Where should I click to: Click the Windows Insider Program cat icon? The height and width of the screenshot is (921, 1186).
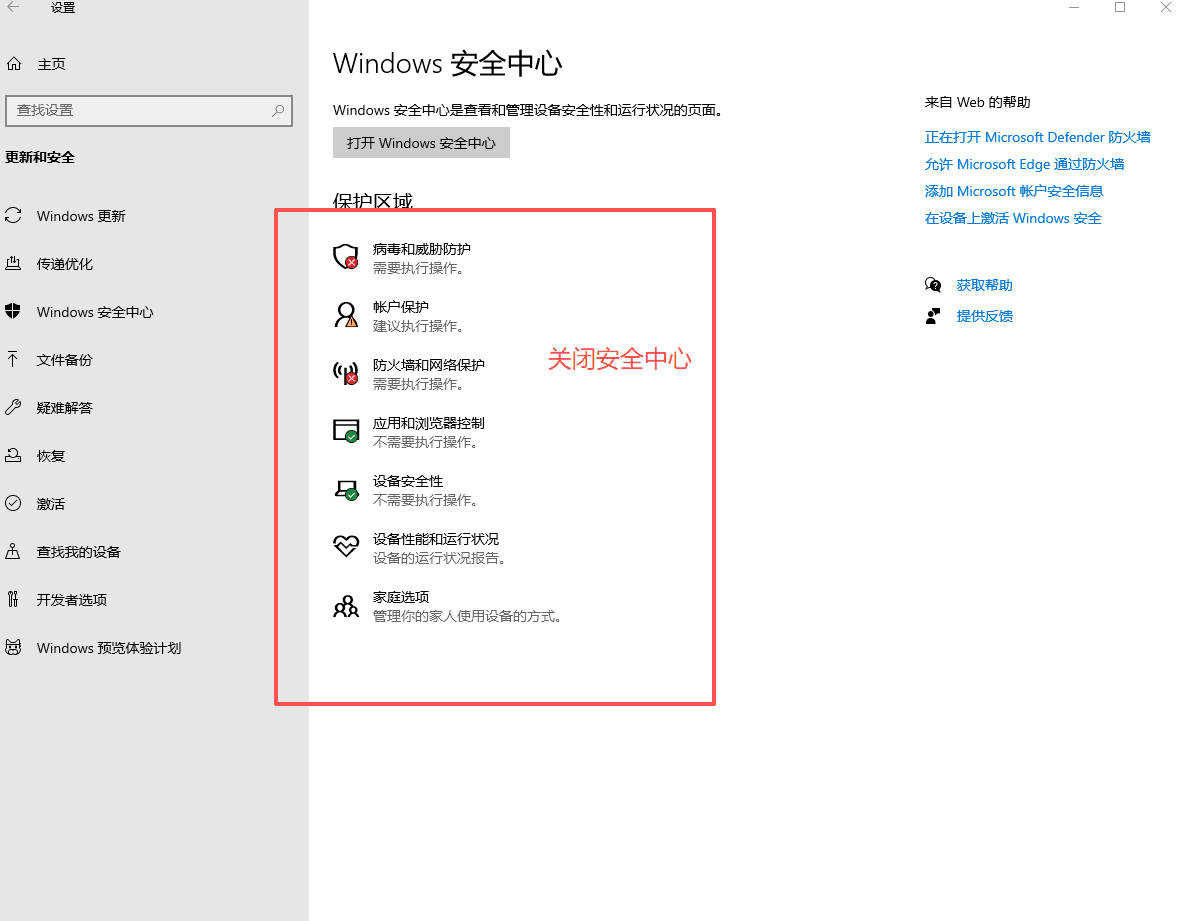pos(13,647)
